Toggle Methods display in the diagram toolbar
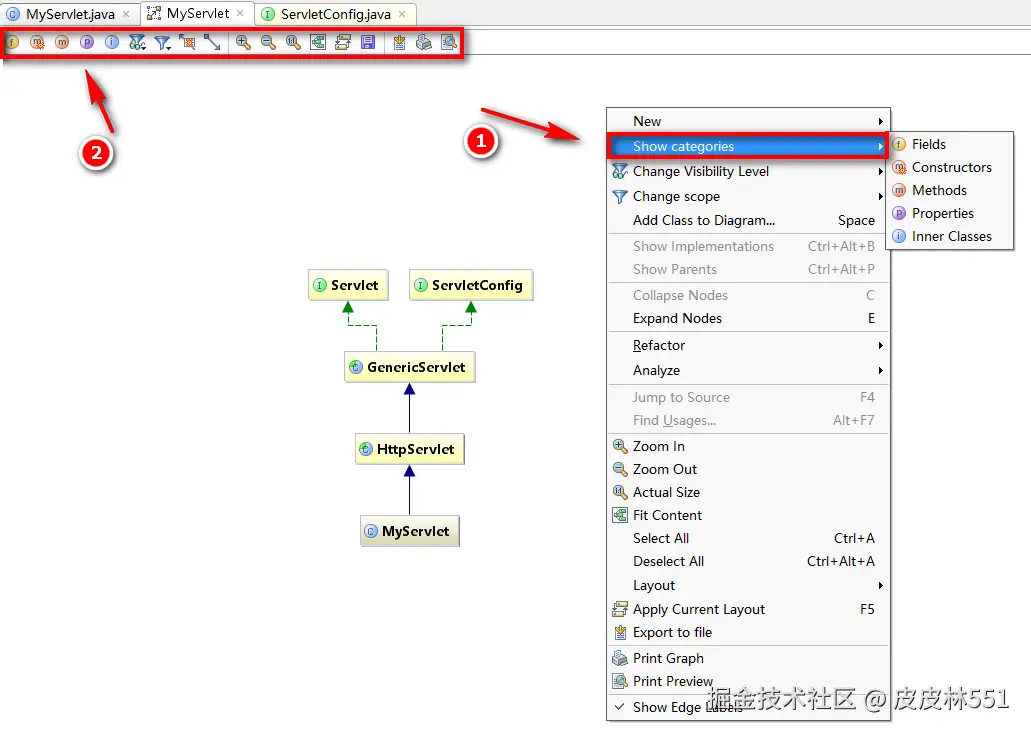The width and height of the screenshot is (1031, 734). (x=62, y=43)
